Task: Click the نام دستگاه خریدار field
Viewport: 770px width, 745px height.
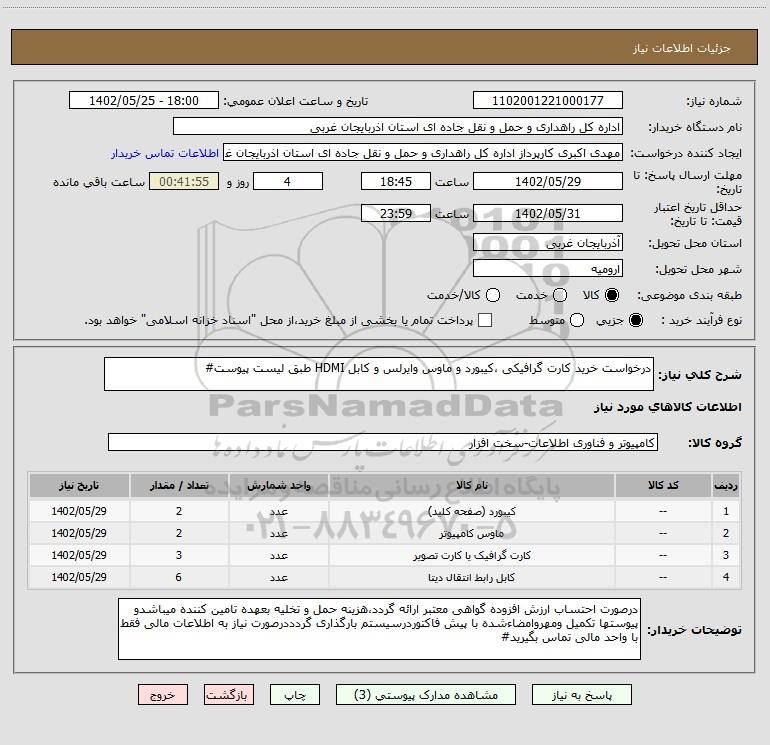Action: point(398,127)
